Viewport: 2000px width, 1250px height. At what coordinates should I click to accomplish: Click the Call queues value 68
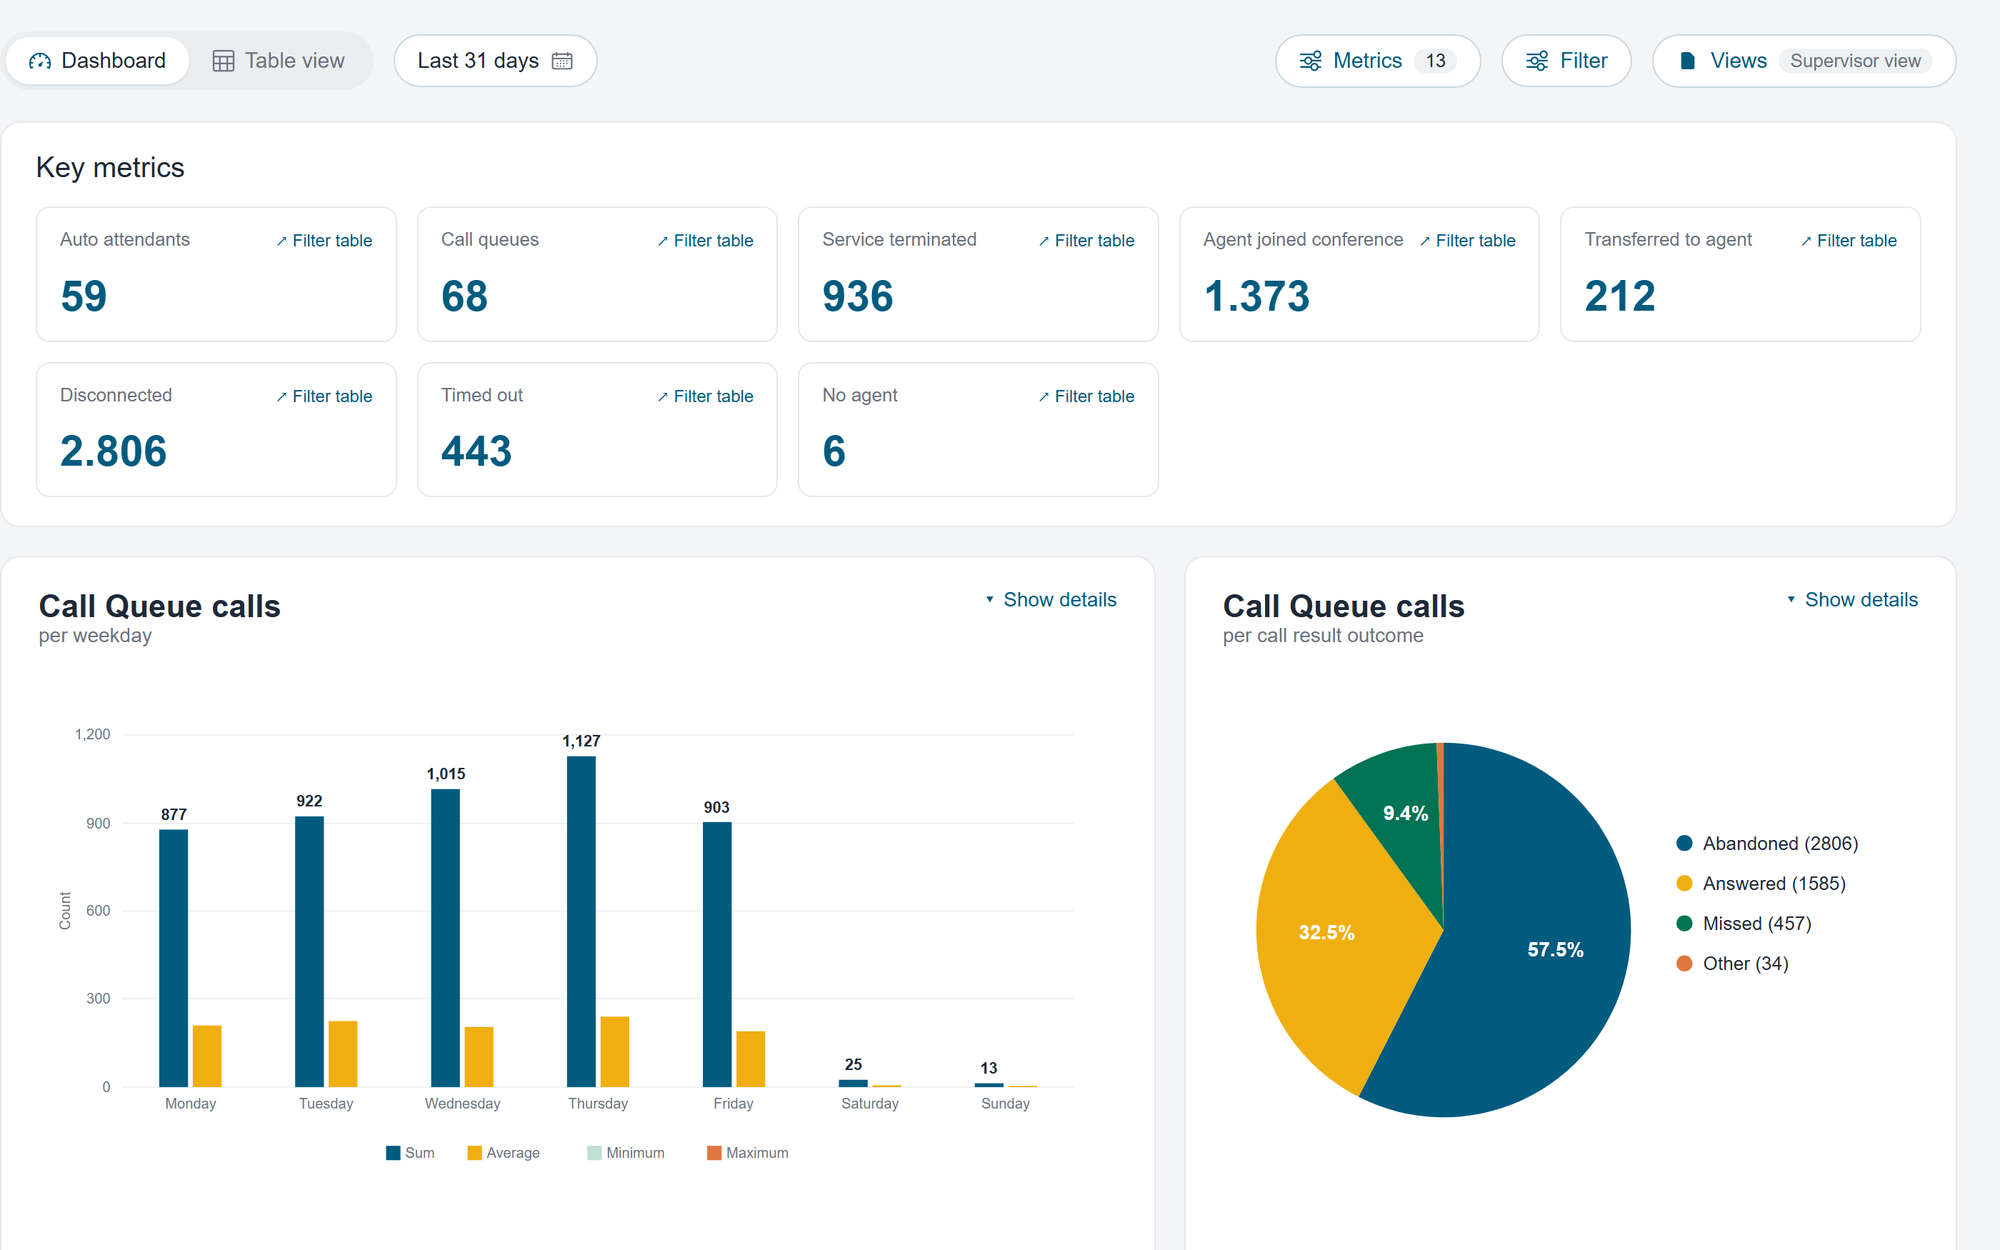464,296
